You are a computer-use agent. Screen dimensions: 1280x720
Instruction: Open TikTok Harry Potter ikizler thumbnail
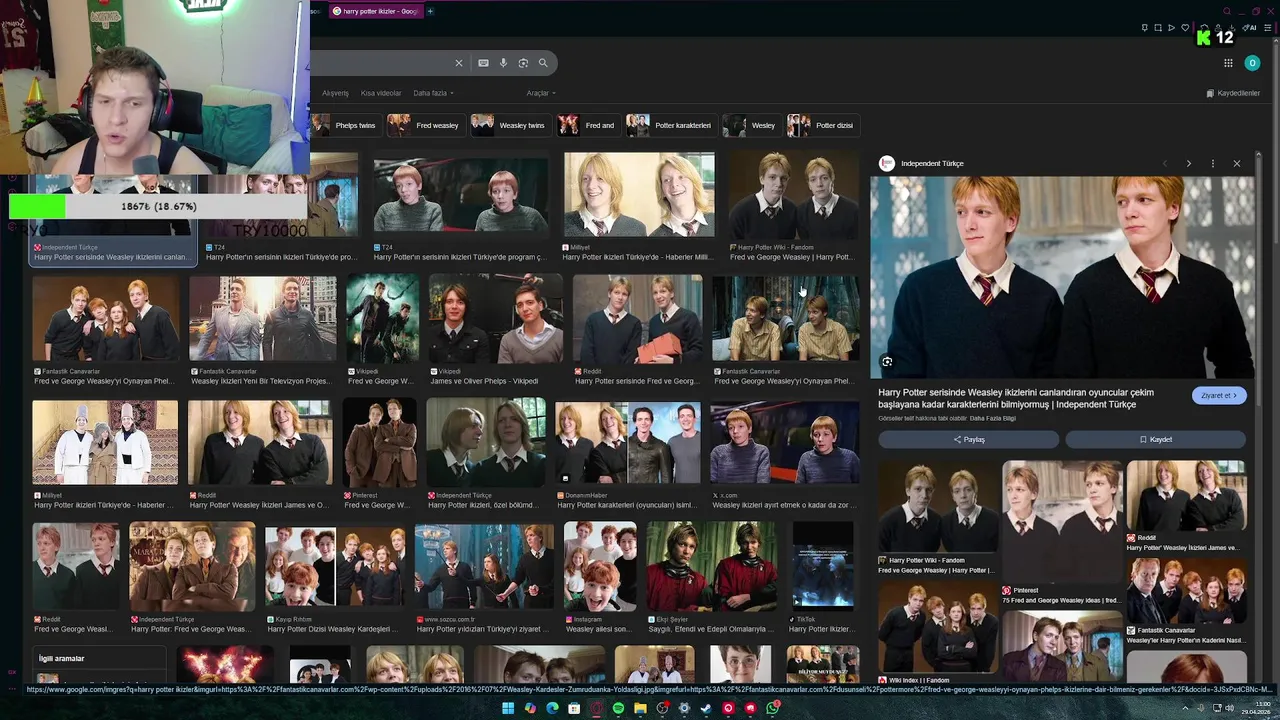click(x=823, y=567)
